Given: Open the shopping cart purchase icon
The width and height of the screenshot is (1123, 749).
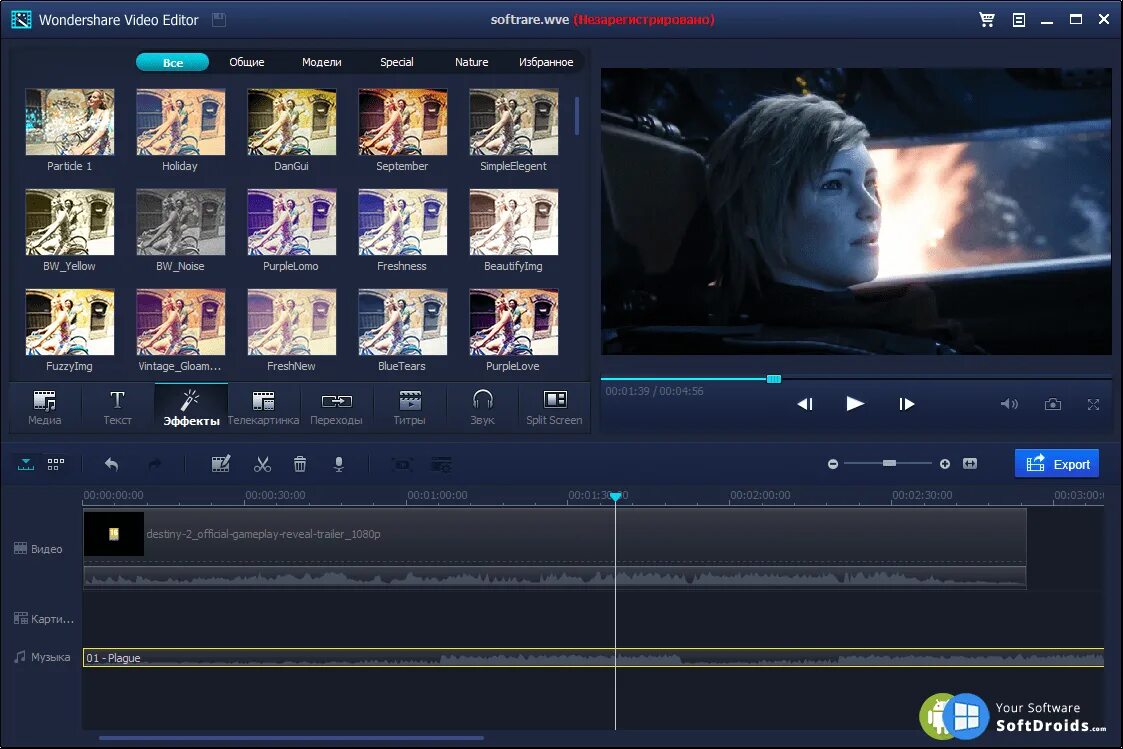Looking at the screenshot, I should (987, 19).
